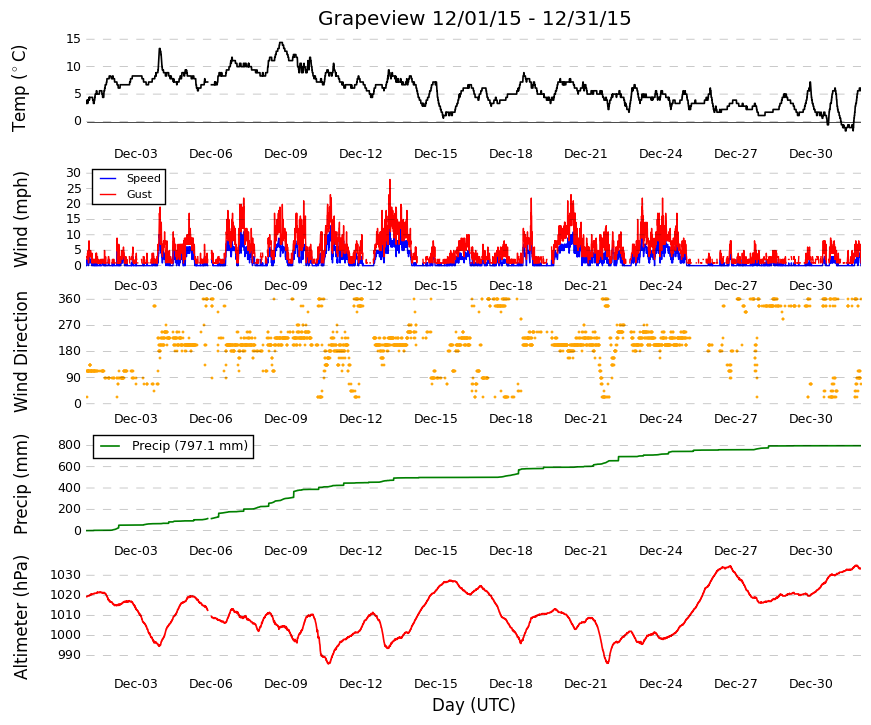Click the Altimeter (hPa) axis label
The width and height of the screenshot is (871, 725).
tap(21, 617)
